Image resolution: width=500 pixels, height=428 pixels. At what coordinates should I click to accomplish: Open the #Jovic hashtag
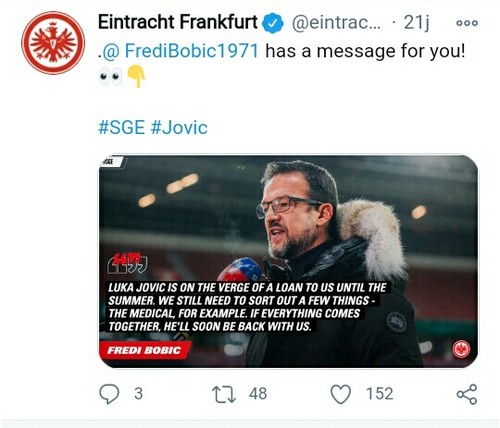[x=179, y=127]
